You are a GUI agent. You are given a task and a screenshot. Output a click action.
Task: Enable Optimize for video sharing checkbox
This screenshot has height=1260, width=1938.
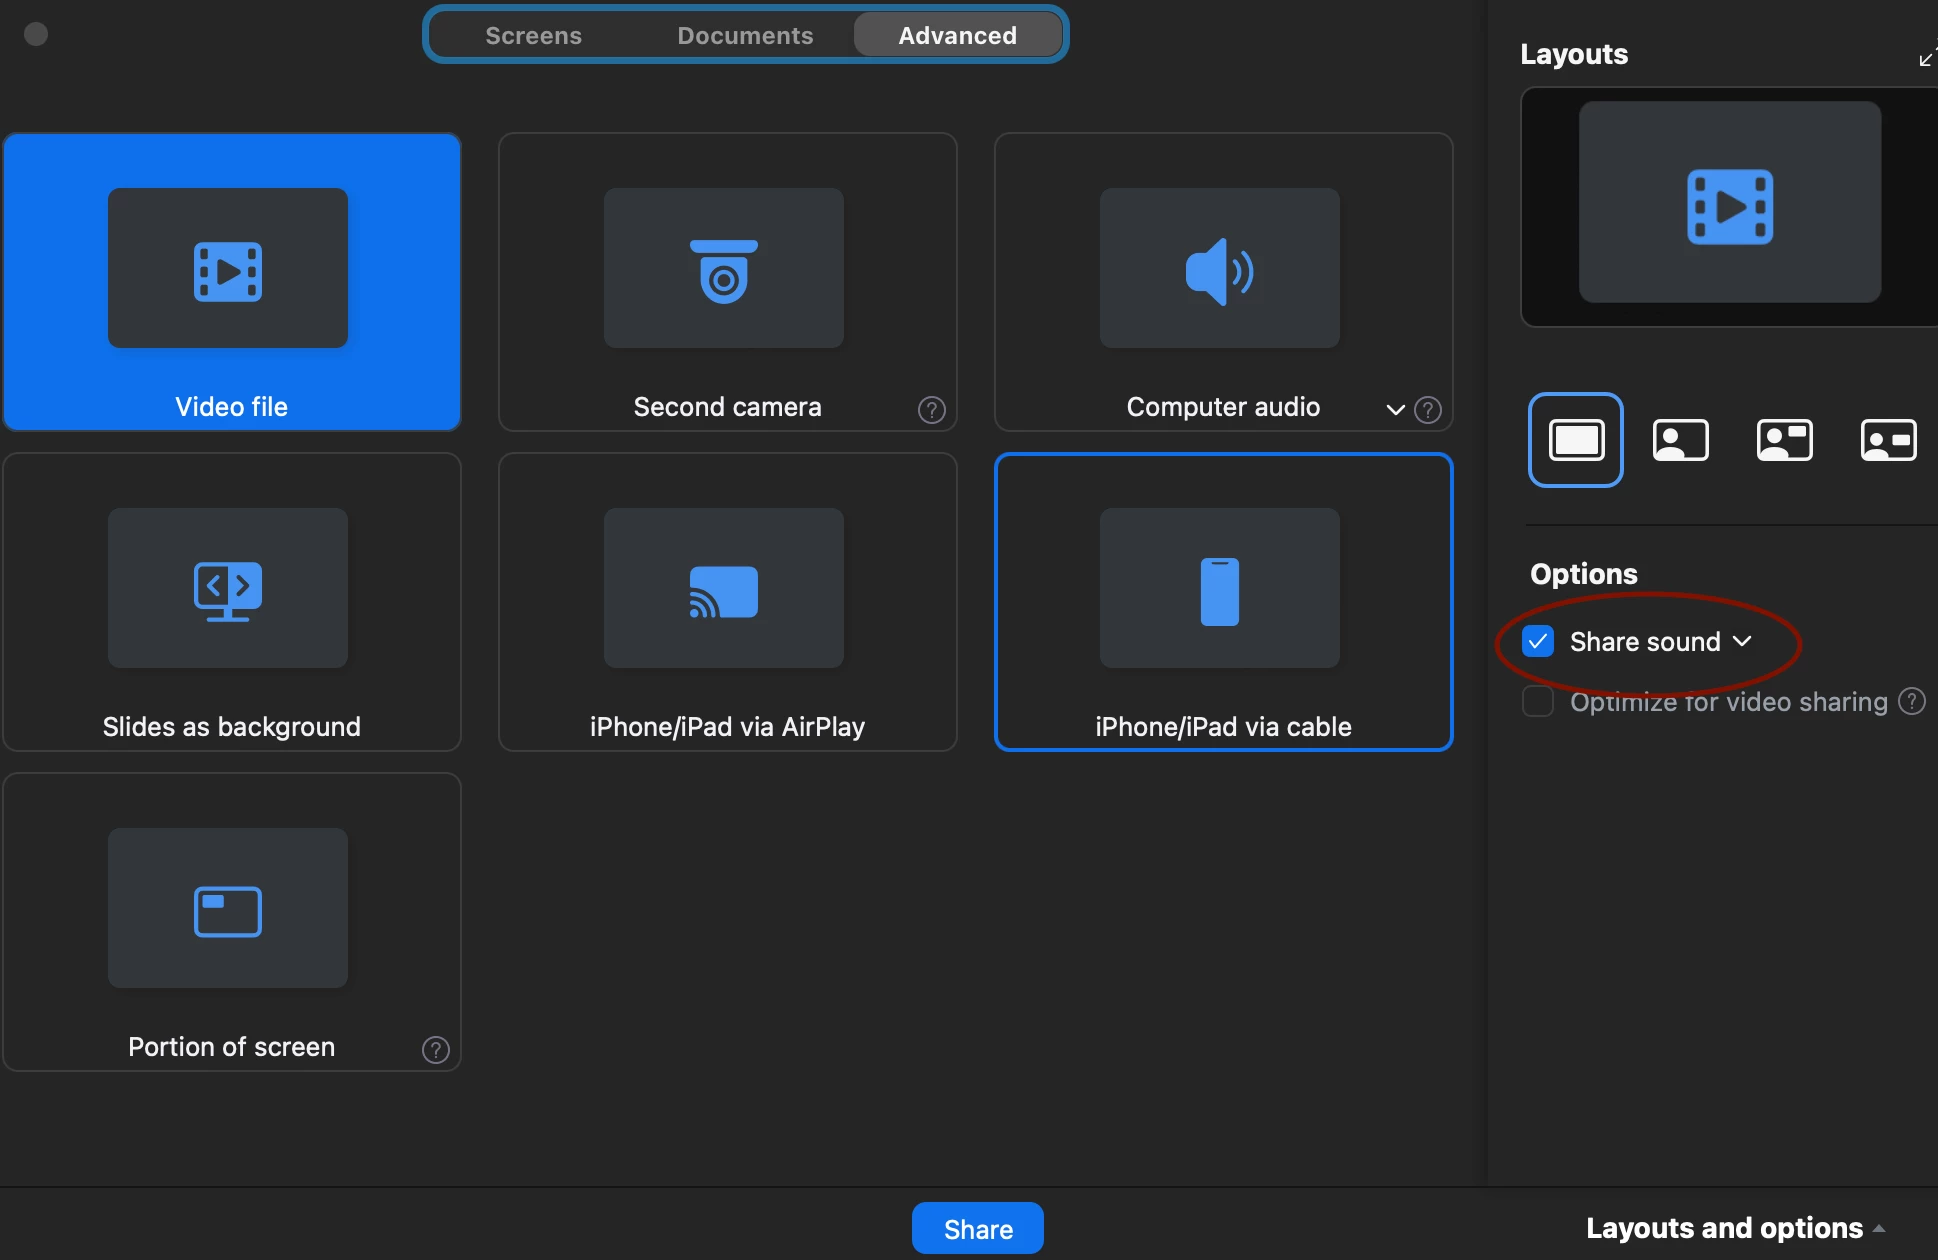pyautogui.click(x=1538, y=702)
